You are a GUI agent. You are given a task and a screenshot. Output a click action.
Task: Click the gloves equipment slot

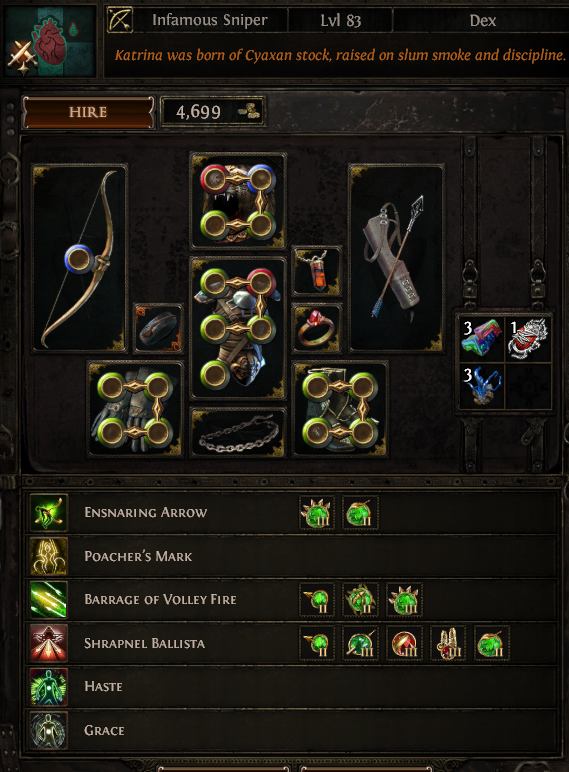click(x=135, y=409)
